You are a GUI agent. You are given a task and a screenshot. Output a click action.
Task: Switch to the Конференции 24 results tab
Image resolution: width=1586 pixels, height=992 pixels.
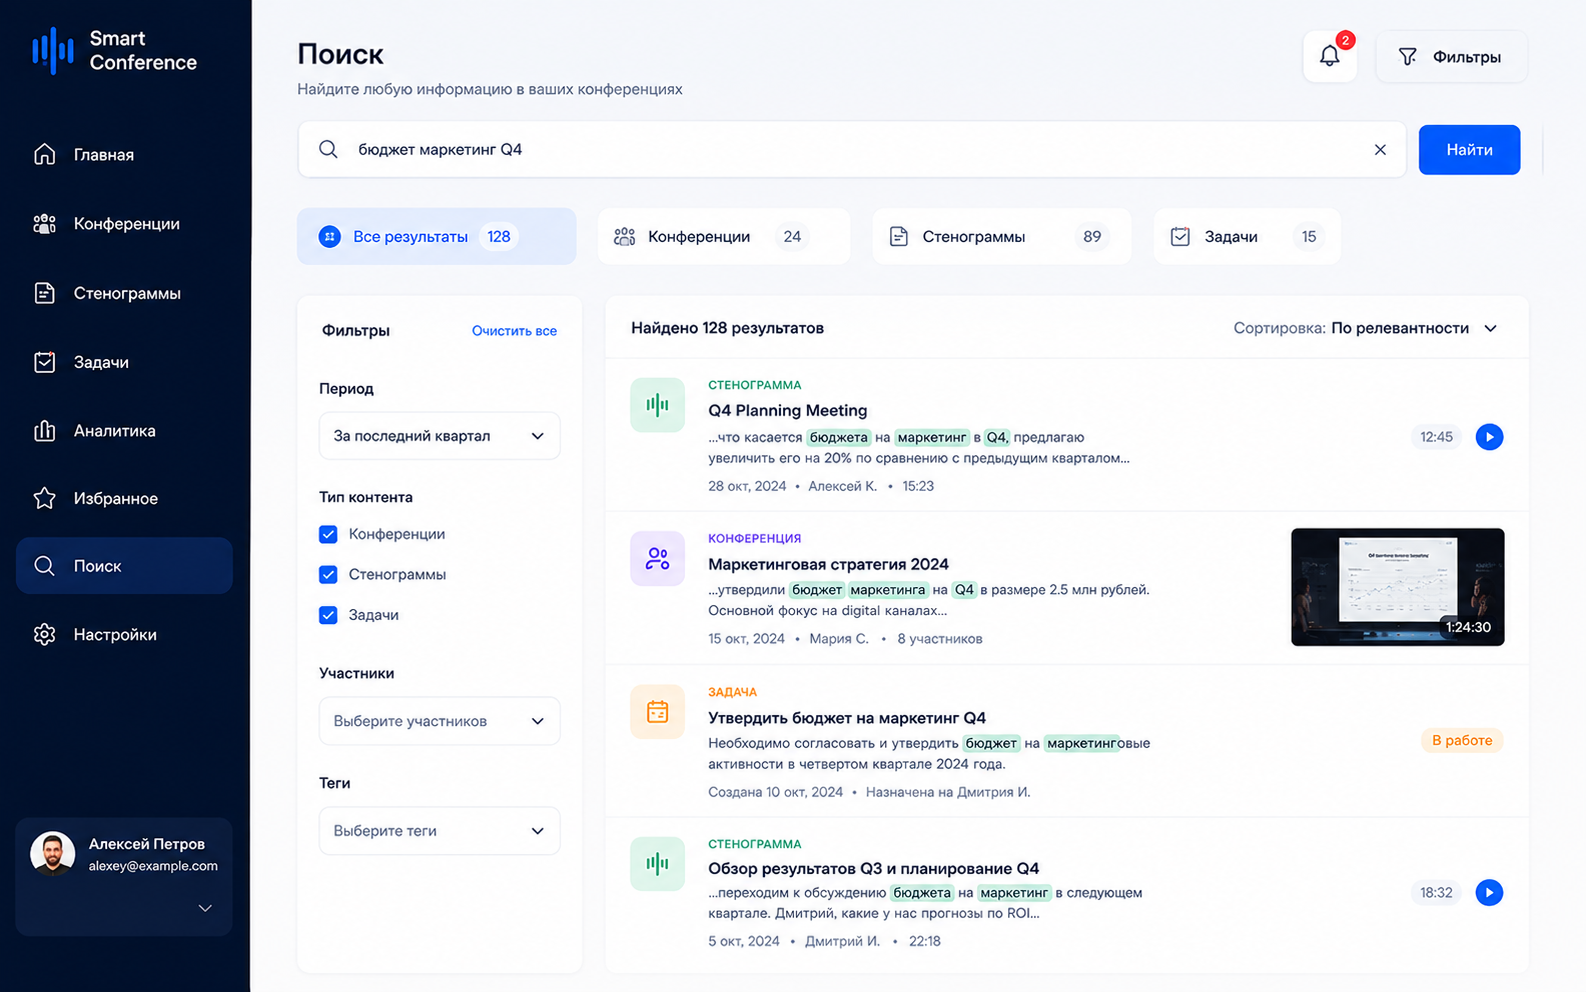click(x=724, y=237)
